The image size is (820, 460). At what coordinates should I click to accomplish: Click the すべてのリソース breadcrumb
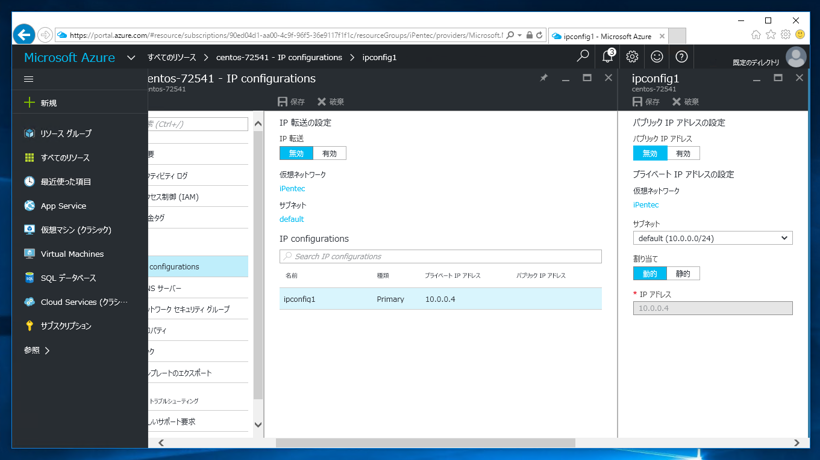click(172, 57)
